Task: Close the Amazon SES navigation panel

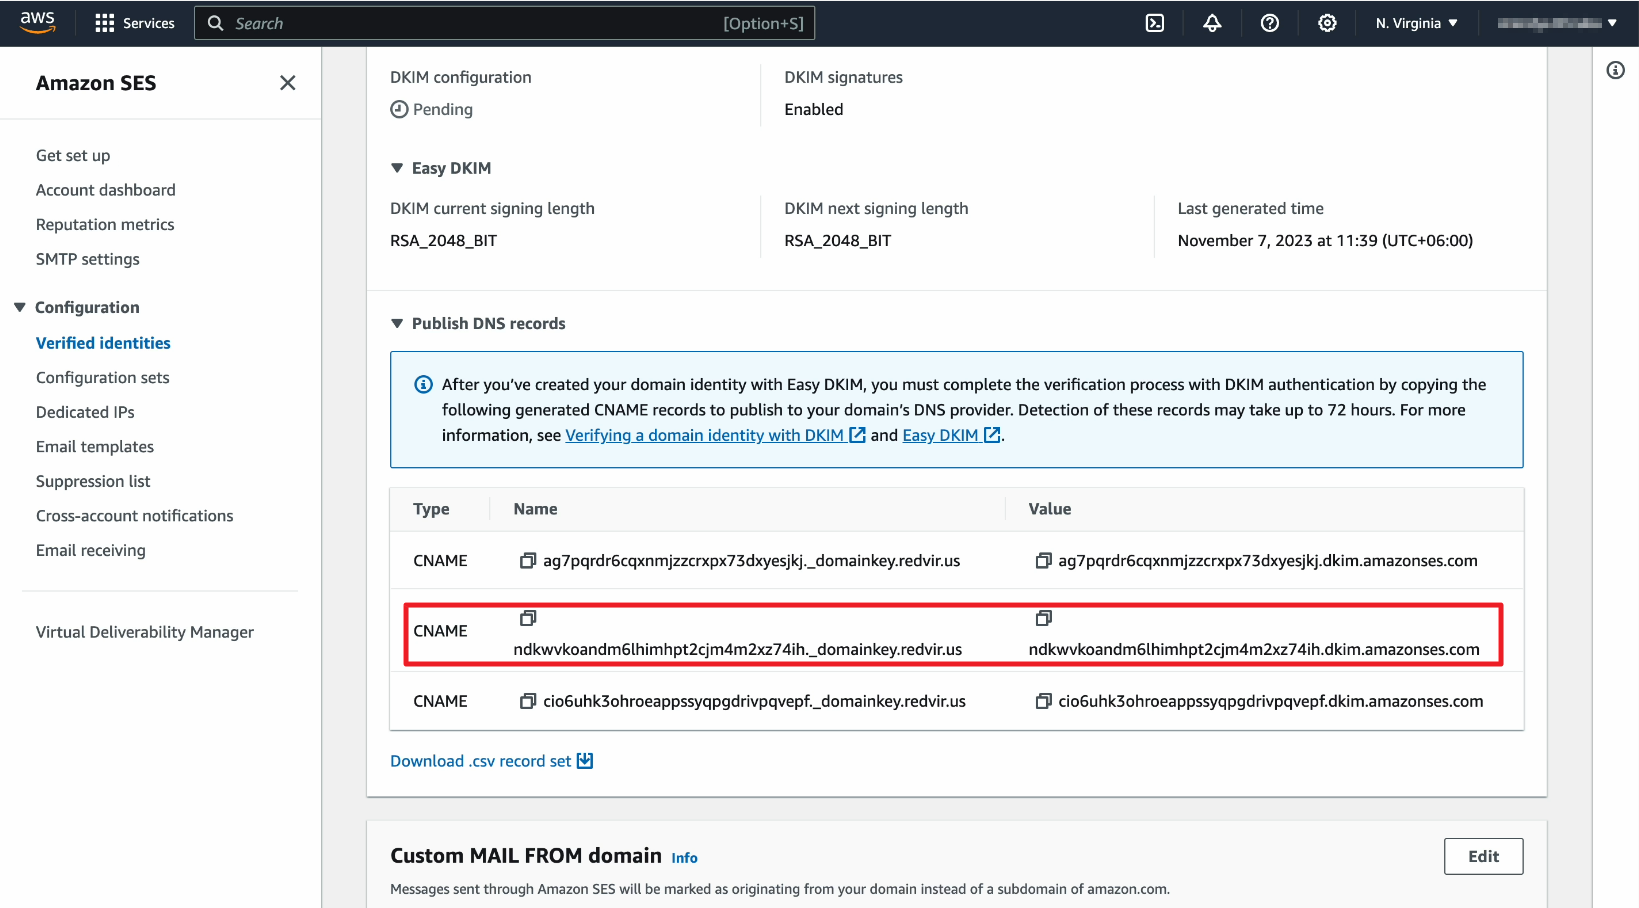Action: (287, 83)
